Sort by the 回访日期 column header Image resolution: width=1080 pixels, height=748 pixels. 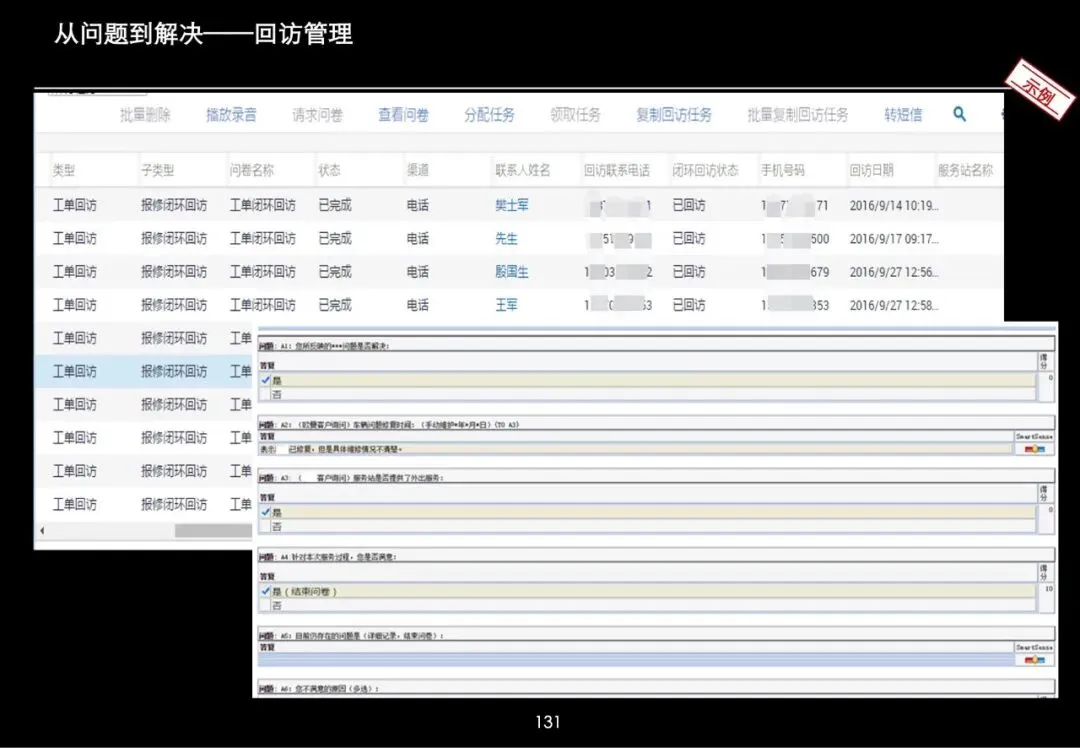(x=871, y=170)
